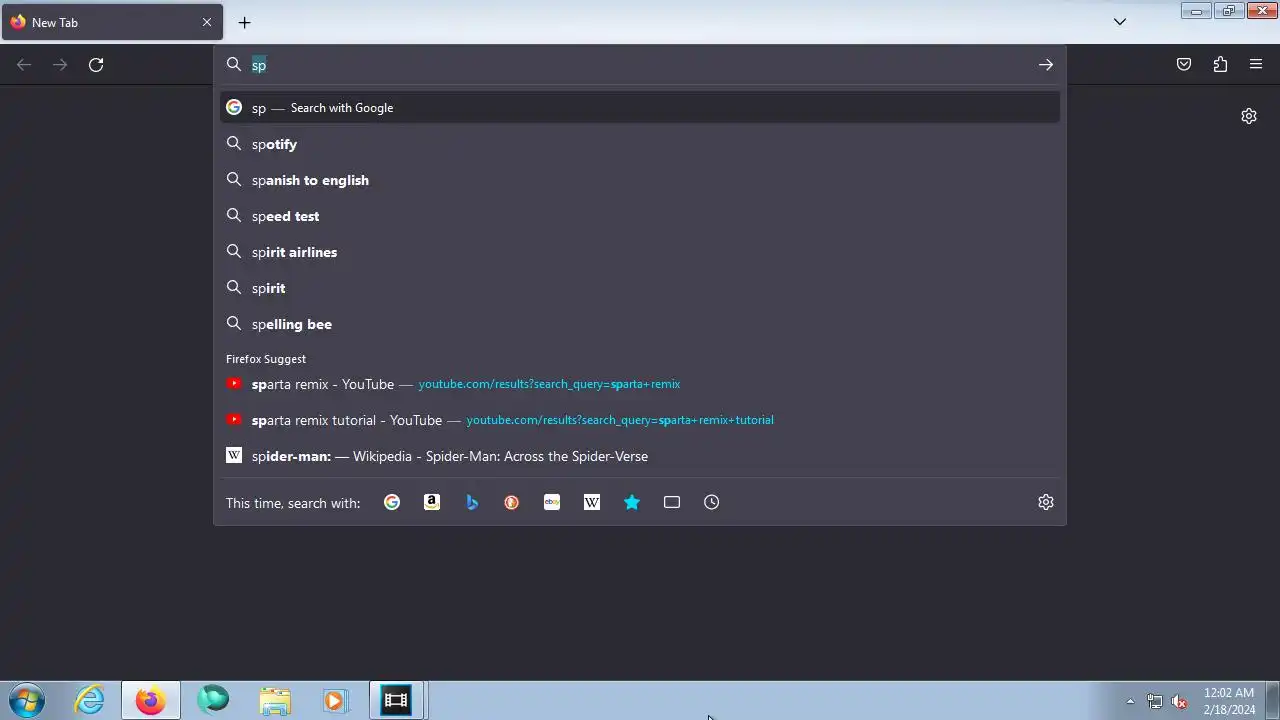Choose the 'spirit airlines' suggestion
This screenshot has width=1280, height=720.
(640, 252)
